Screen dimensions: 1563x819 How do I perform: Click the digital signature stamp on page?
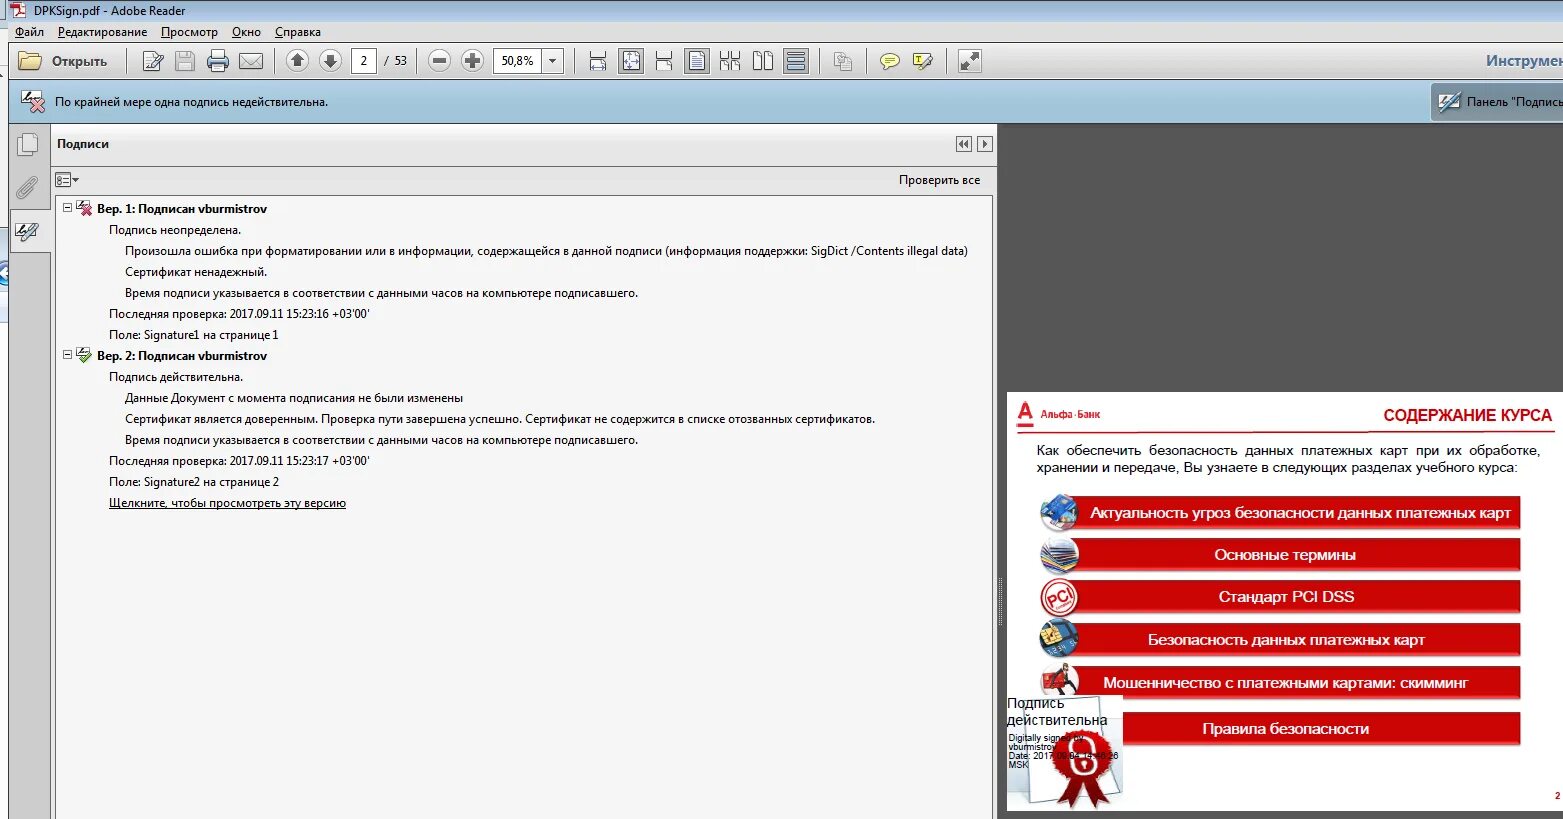click(x=1065, y=752)
